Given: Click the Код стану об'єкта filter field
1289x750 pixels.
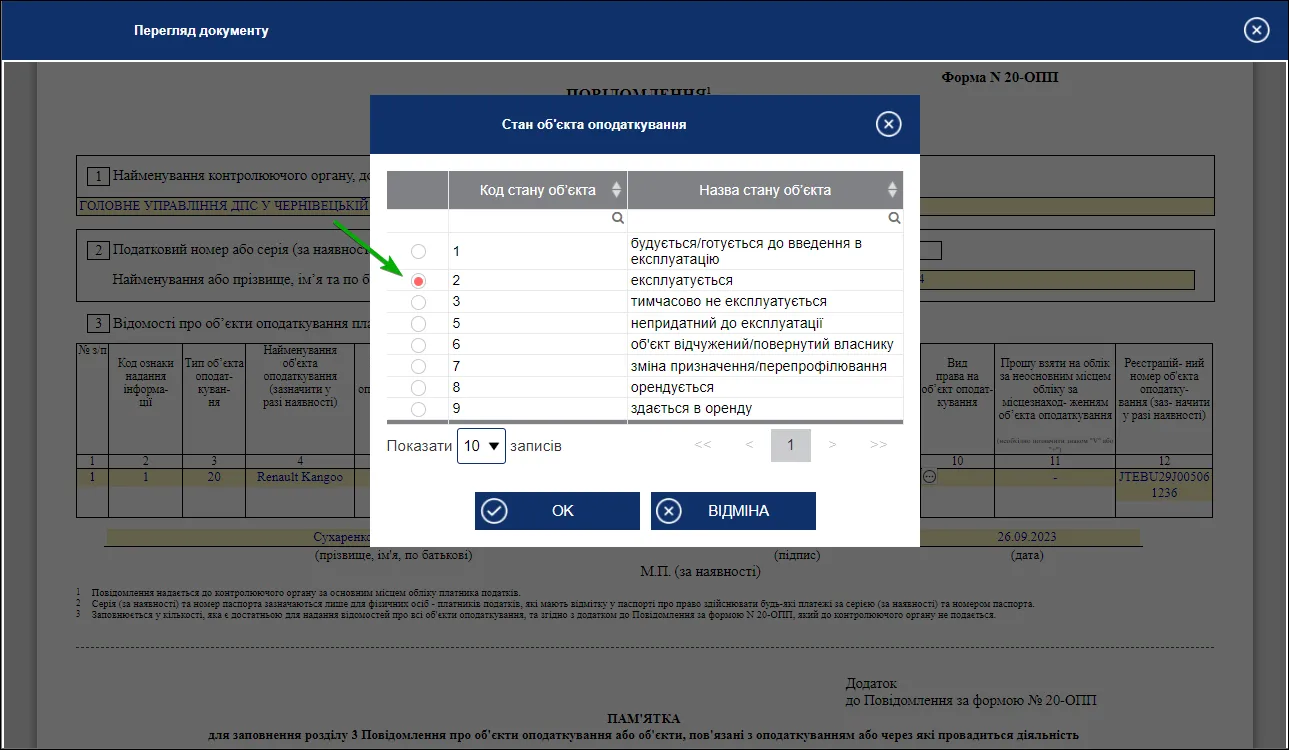Looking at the screenshot, I should pyautogui.click(x=538, y=219).
